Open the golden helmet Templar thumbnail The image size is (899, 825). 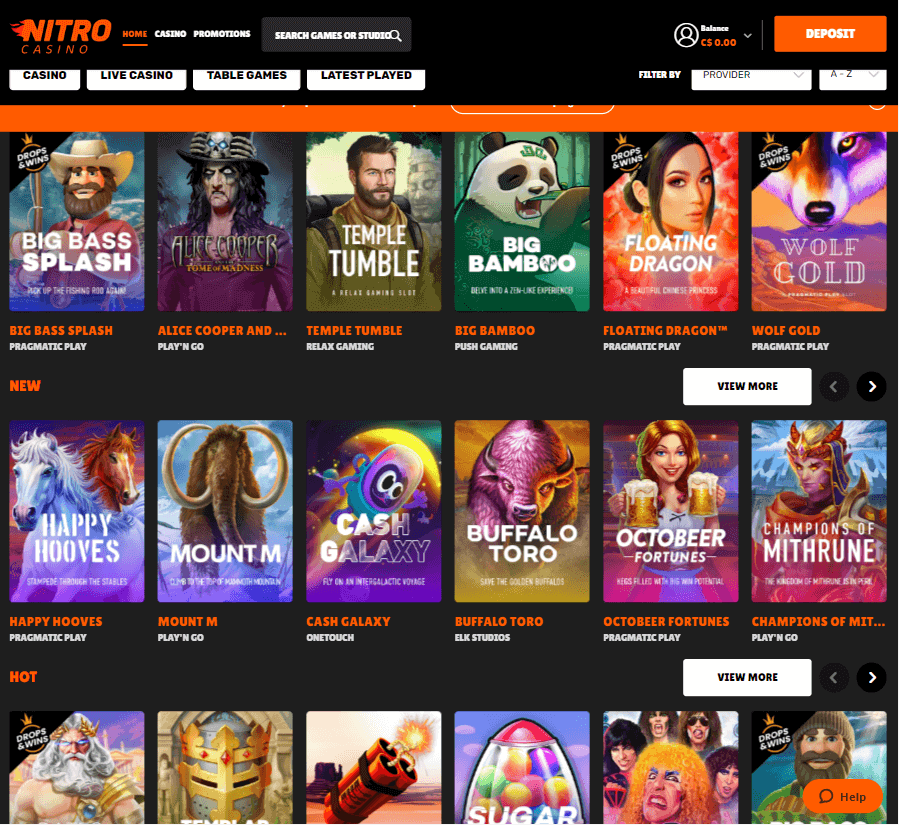(225, 768)
